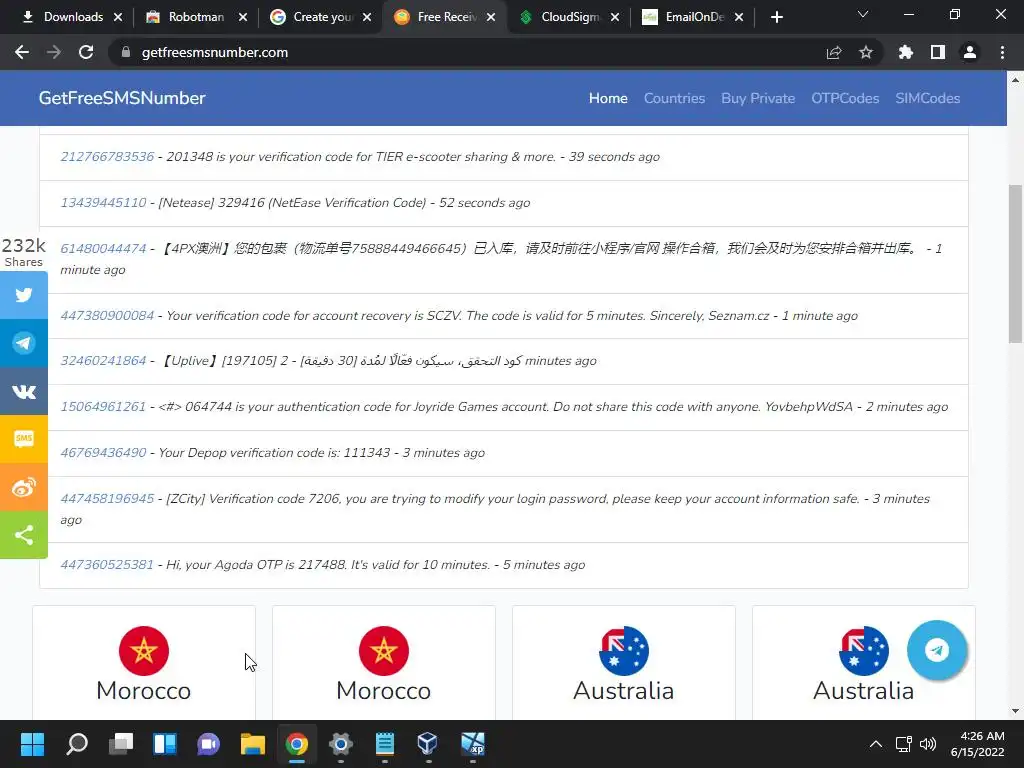Open number 15064961261 link
Screen dimensions: 1024x768
pos(103,407)
